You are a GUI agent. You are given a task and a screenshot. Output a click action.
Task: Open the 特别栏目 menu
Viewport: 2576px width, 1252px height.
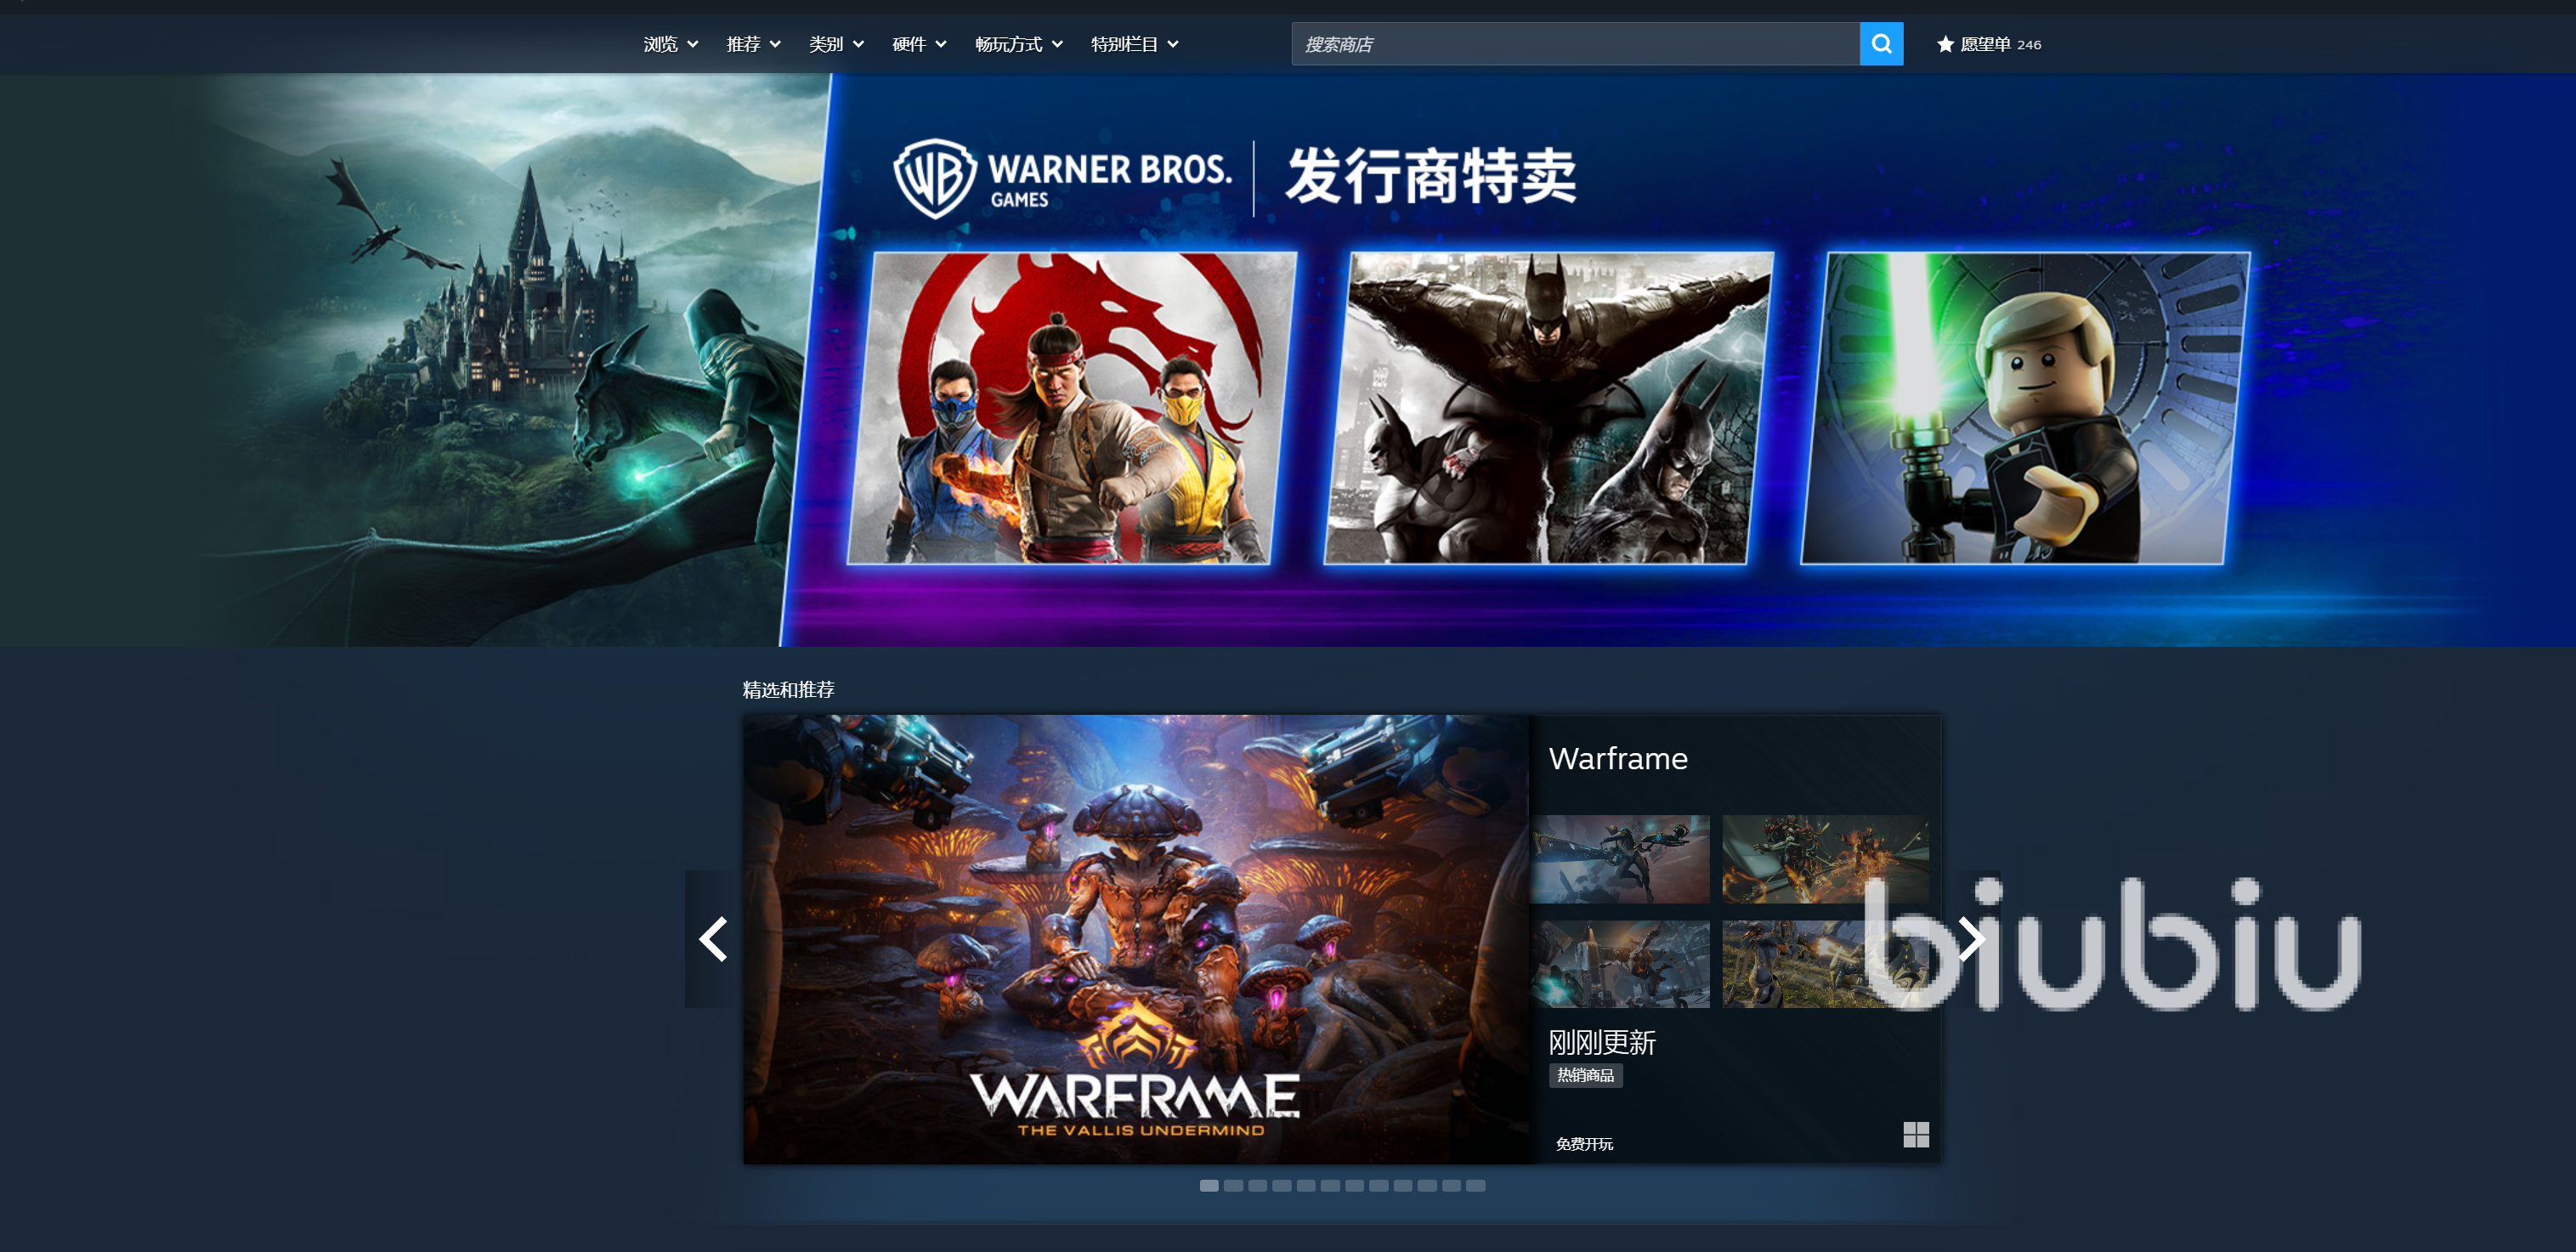[1134, 44]
